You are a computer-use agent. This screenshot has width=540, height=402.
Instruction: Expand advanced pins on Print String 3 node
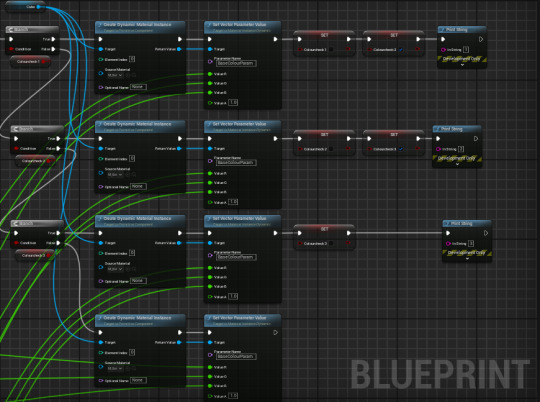(467, 259)
